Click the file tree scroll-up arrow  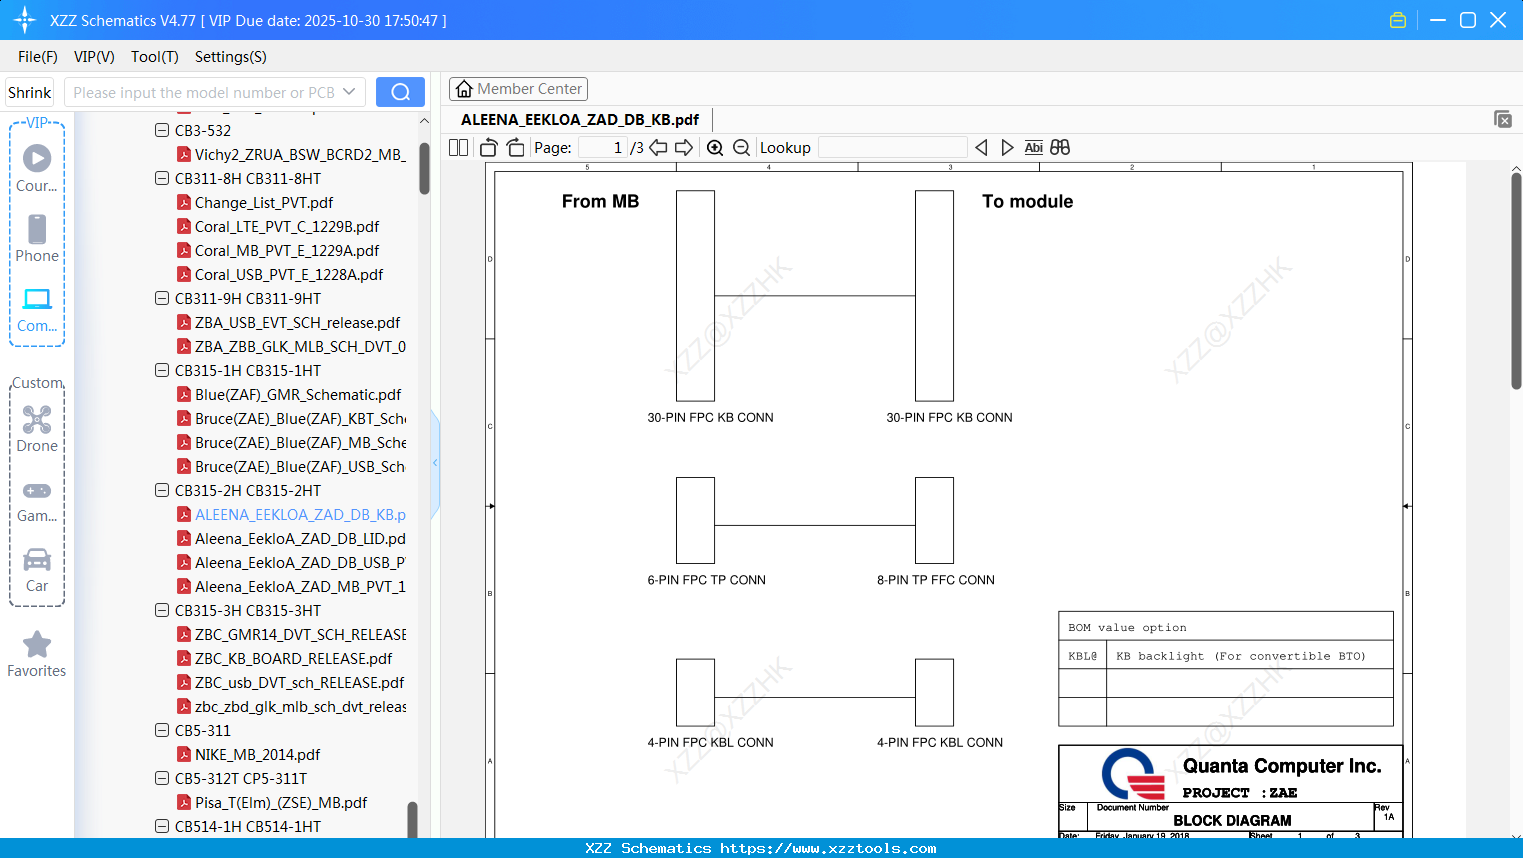424,121
